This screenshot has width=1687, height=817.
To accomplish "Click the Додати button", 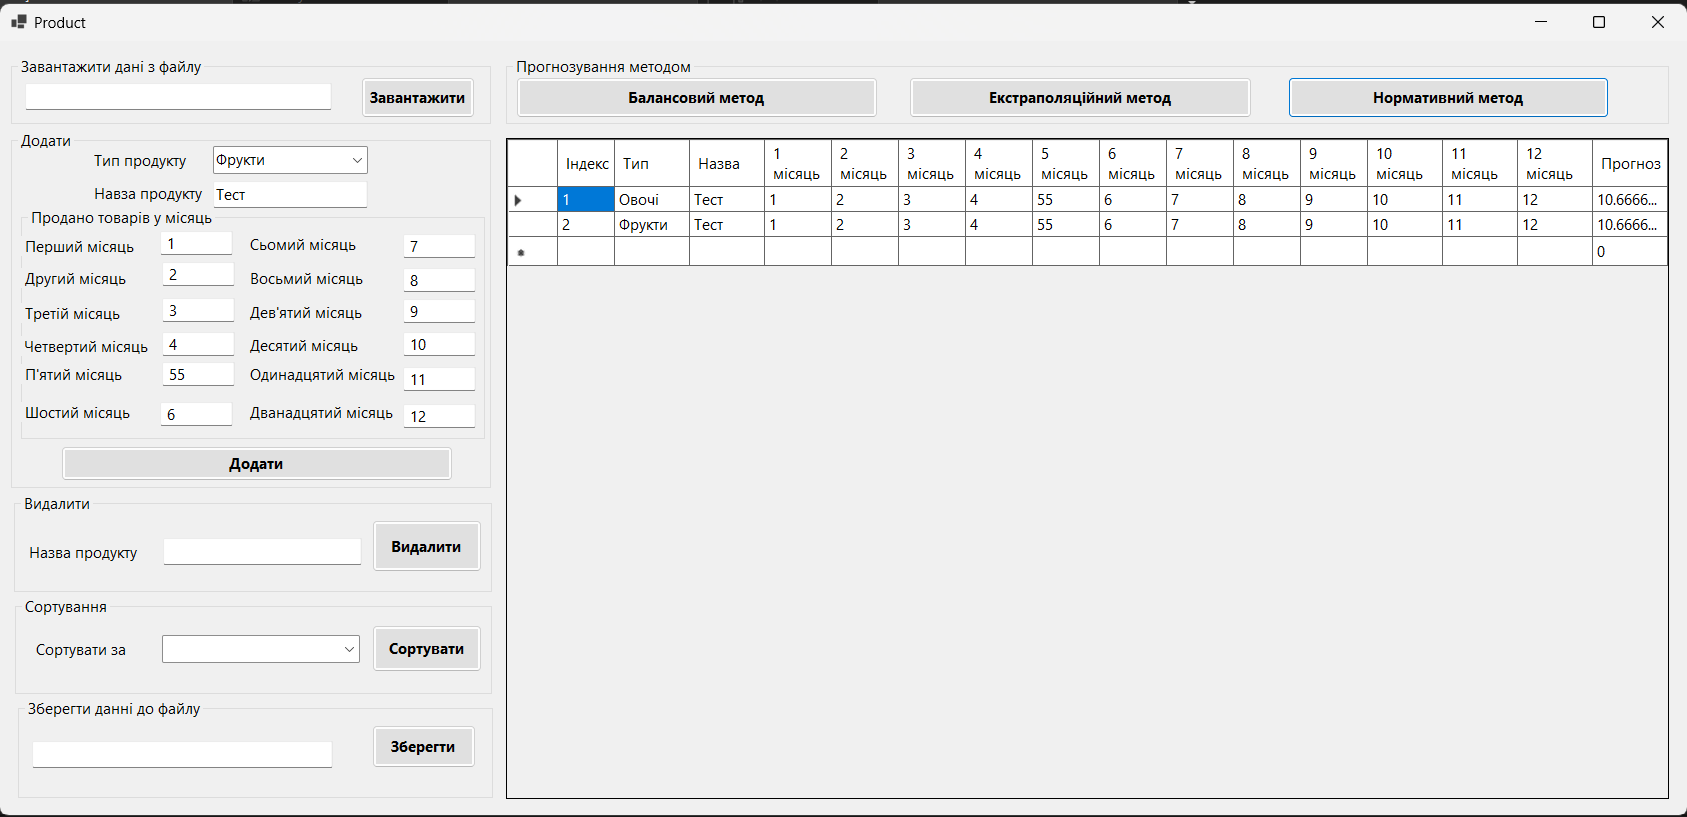I will [257, 464].
